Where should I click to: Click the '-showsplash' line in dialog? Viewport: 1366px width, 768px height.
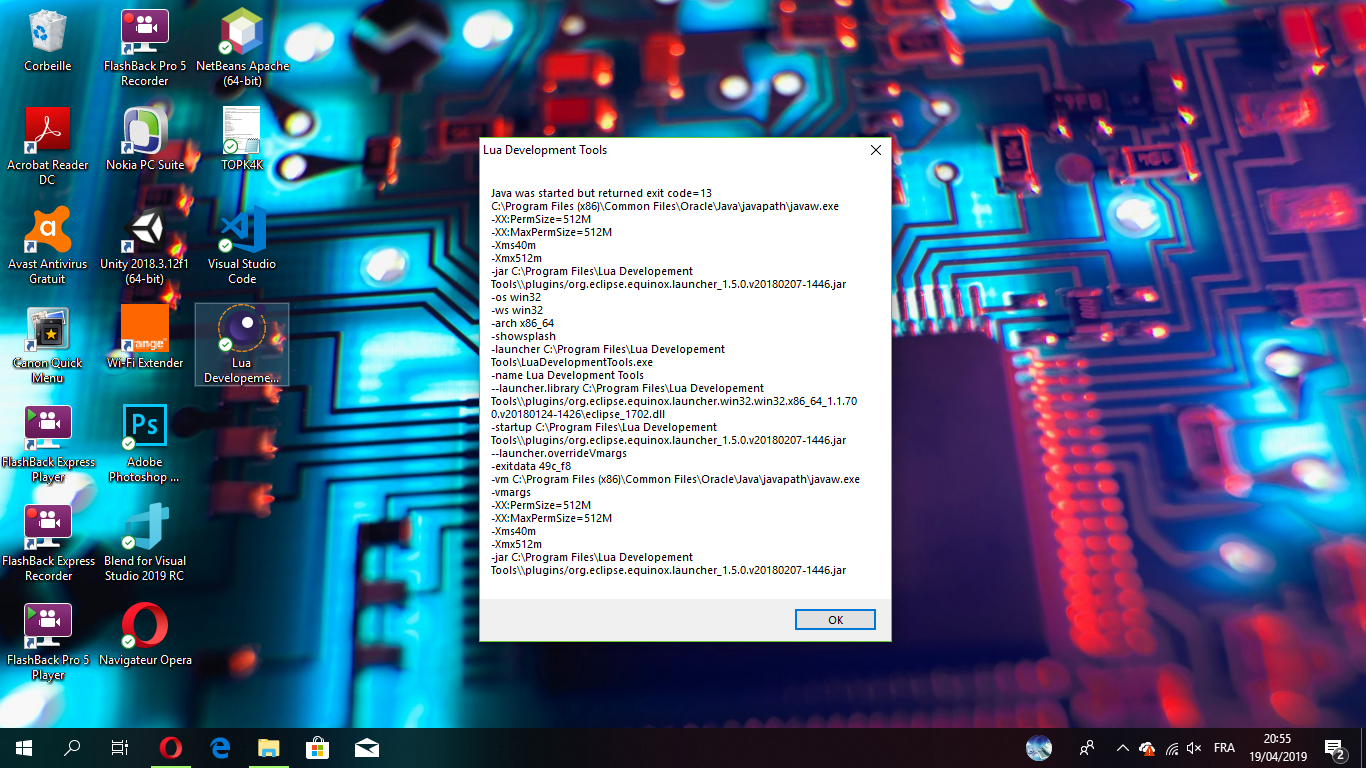(523, 336)
